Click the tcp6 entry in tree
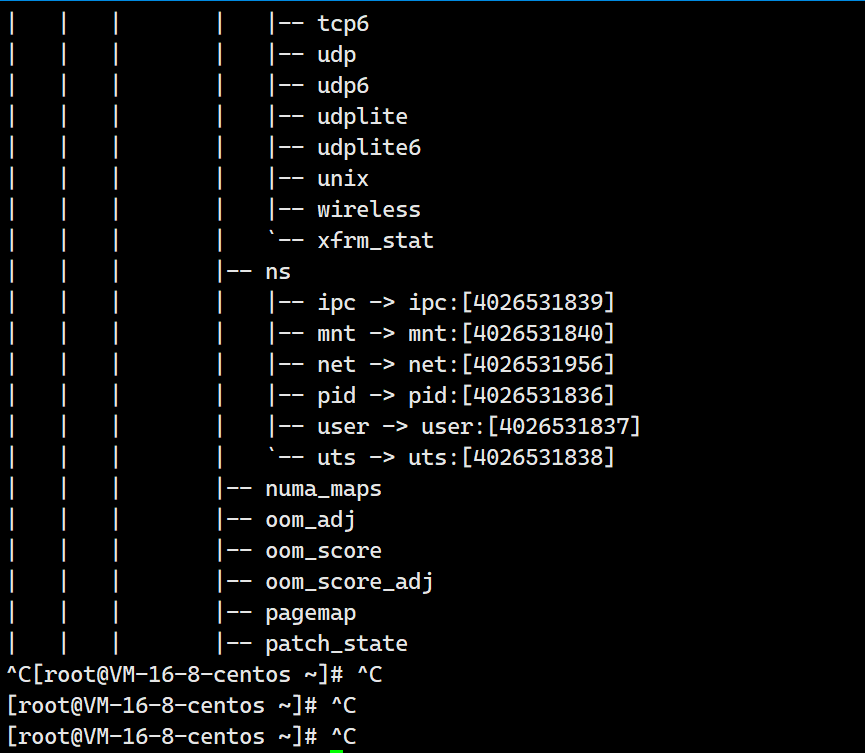 tap(343, 24)
